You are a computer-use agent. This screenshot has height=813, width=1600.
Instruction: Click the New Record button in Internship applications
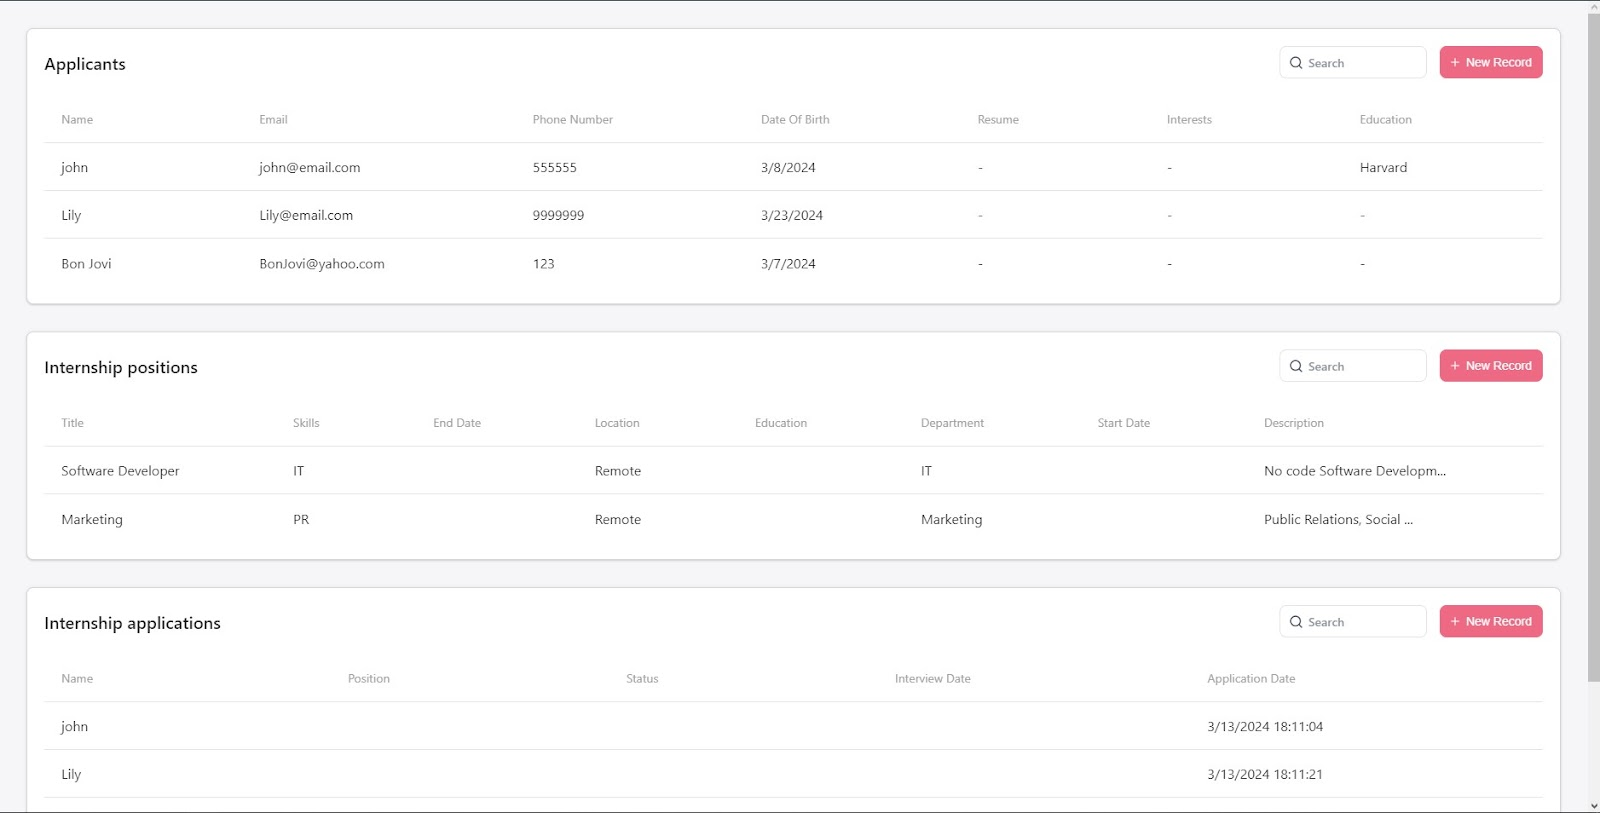point(1491,621)
